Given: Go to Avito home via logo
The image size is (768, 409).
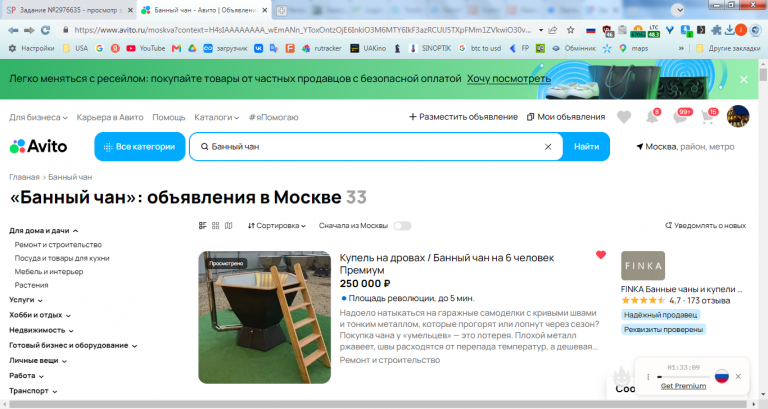Looking at the screenshot, I should 38,146.
